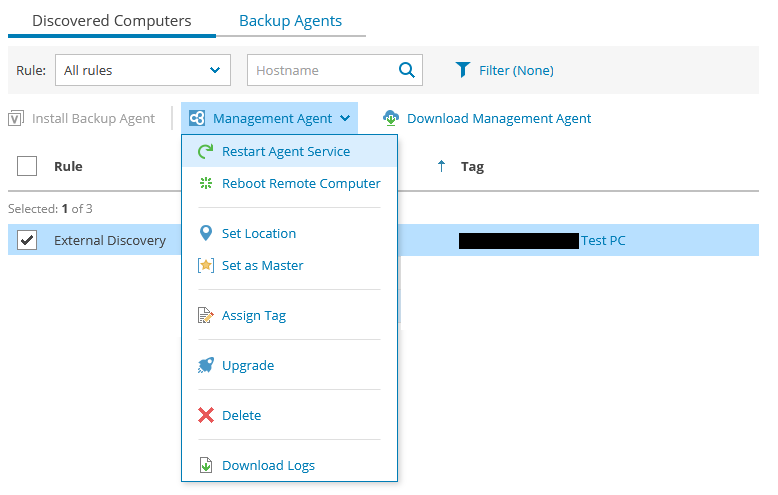This screenshot has height=495, width=778.
Task: Click the Tag column header
Action: click(x=472, y=167)
